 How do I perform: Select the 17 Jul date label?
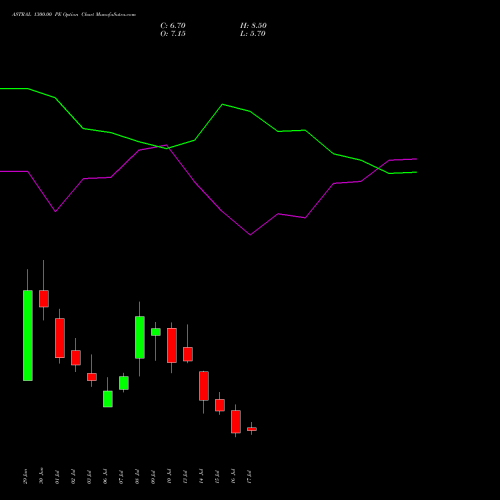point(250,477)
